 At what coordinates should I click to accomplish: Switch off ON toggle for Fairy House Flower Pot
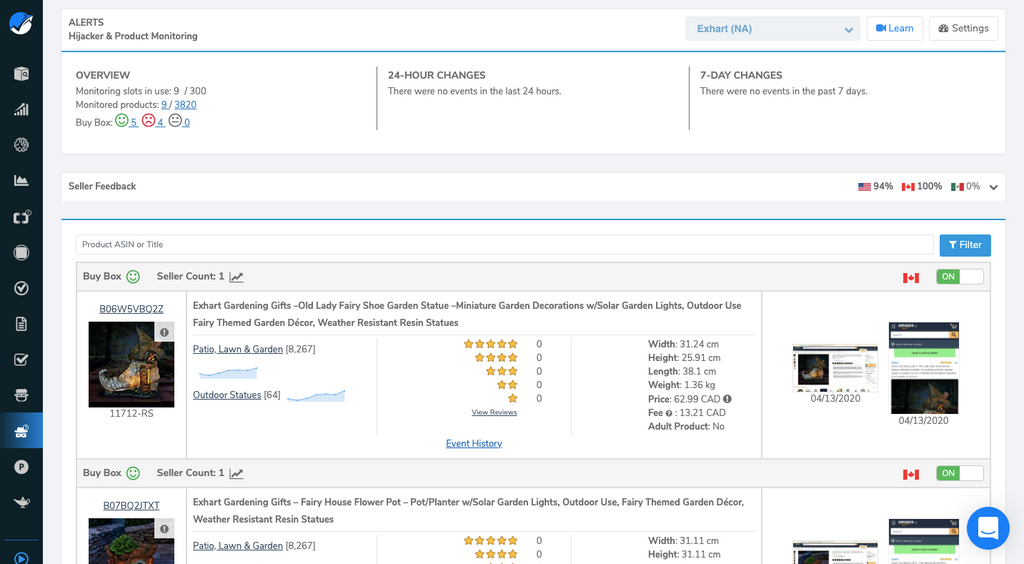point(959,473)
